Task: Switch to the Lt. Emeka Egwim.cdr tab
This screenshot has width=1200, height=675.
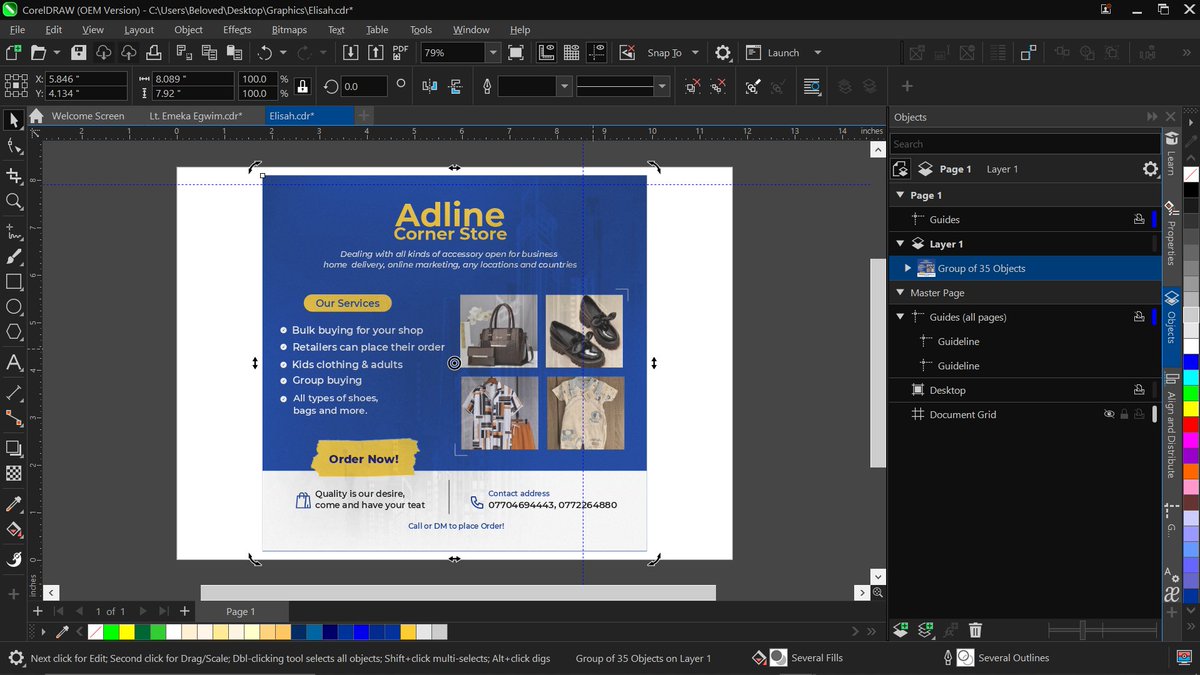Action: (195, 116)
